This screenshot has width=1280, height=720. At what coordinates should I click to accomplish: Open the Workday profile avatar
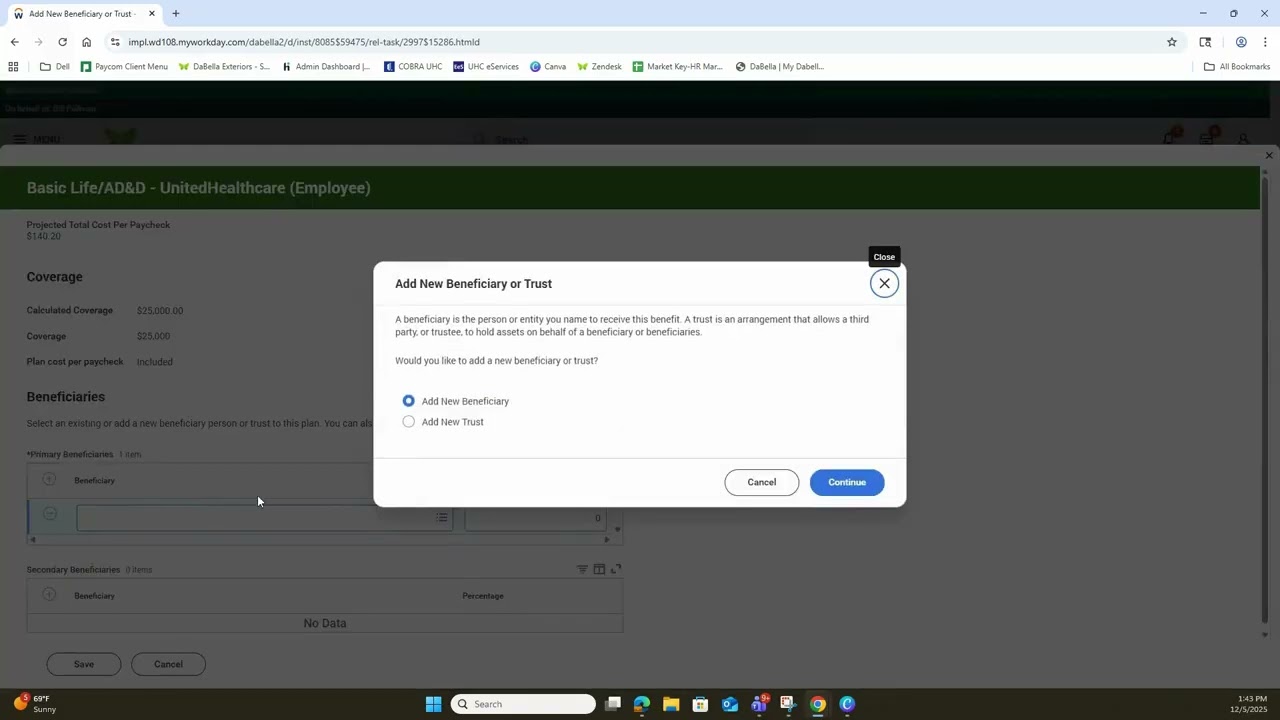1243,139
